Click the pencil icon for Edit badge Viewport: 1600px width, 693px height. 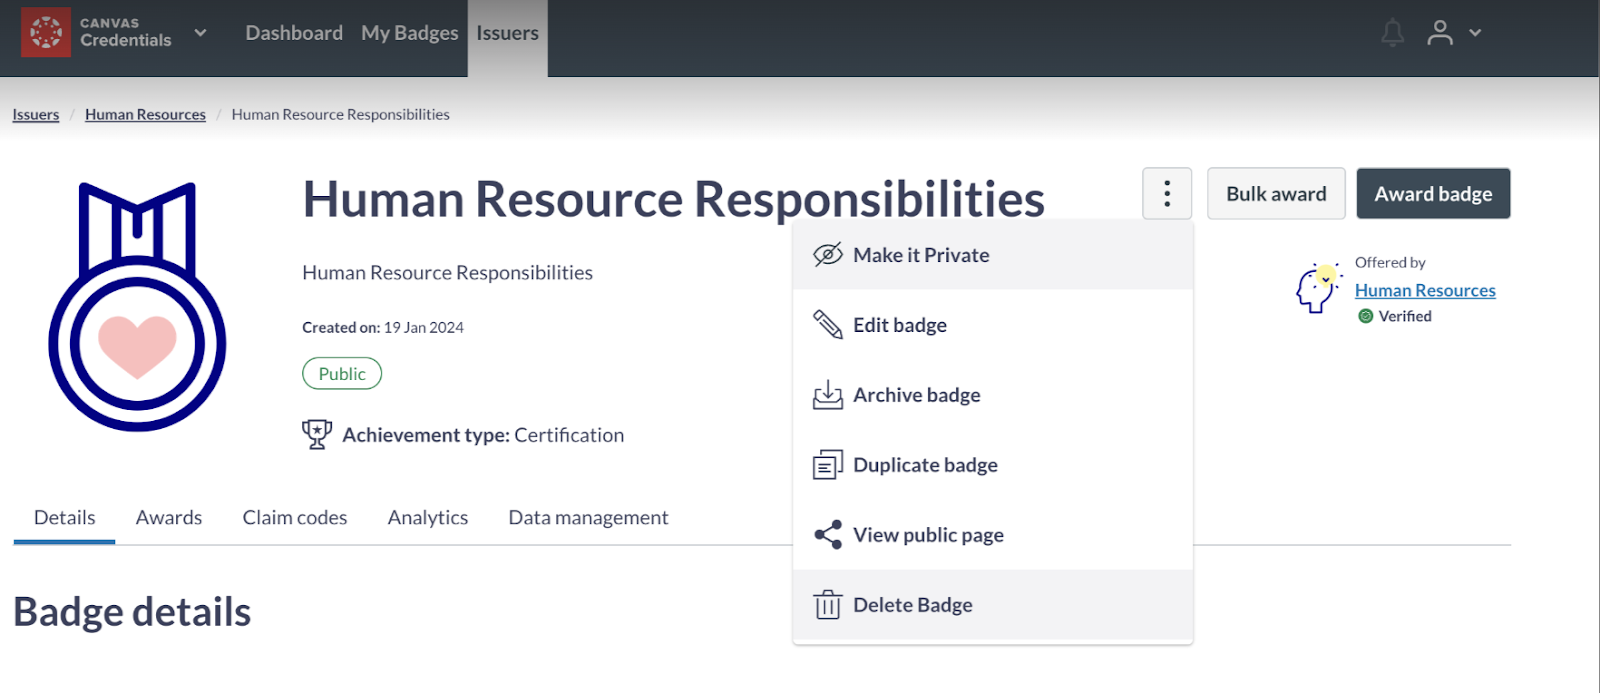point(828,325)
